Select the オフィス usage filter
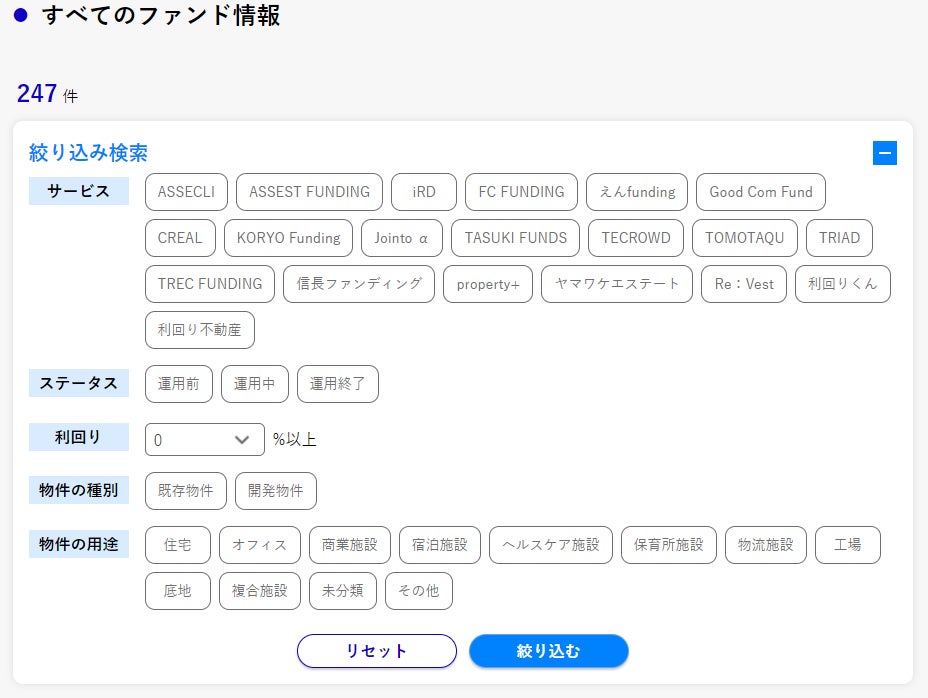The width and height of the screenshot is (928, 698). click(259, 545)
